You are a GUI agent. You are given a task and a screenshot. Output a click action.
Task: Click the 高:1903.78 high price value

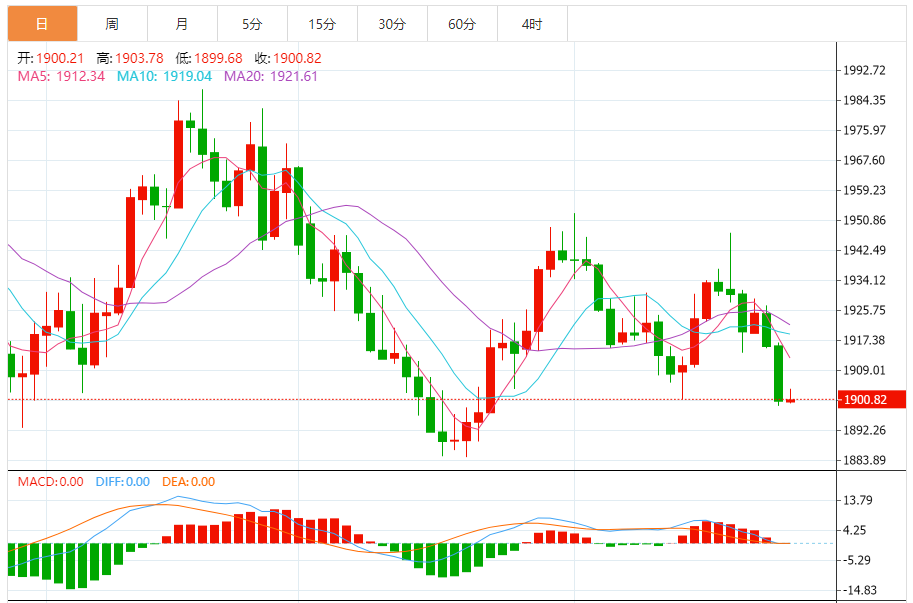(130, 58)
